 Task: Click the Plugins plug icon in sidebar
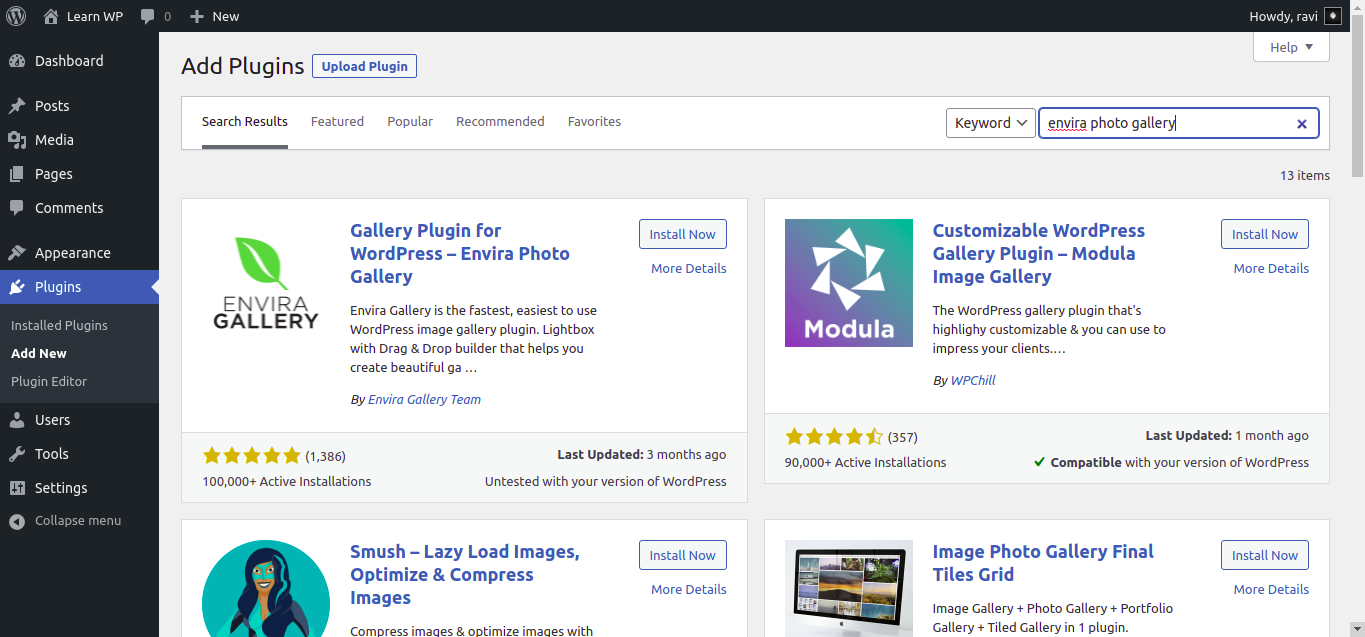pos(17,287)
